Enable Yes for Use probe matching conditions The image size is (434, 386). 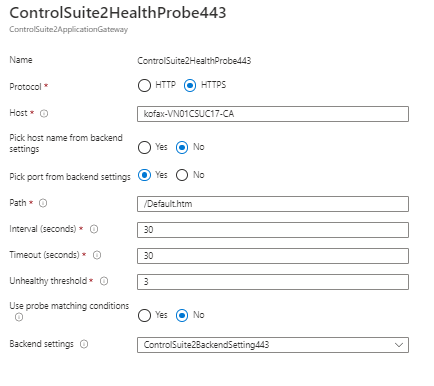[144, 315]
